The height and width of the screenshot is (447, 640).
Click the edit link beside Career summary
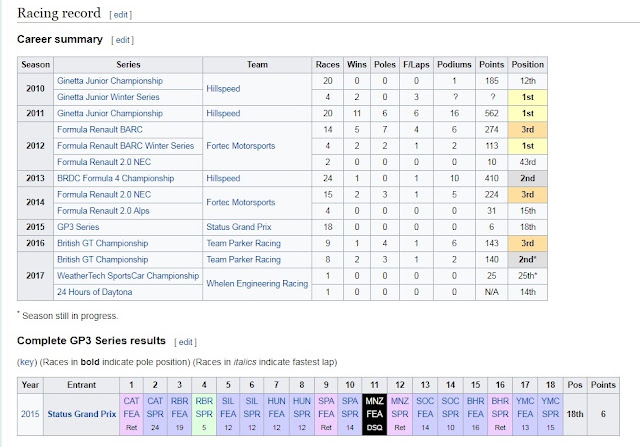122,40
